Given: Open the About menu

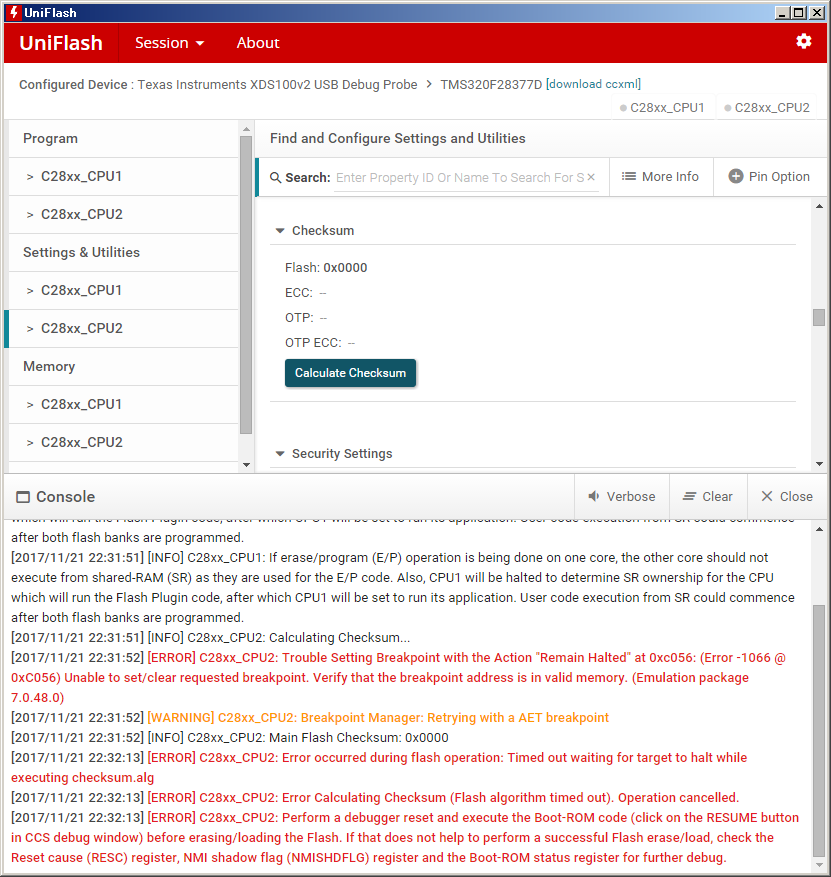Looking at the screenshot, I should point(258,43).
